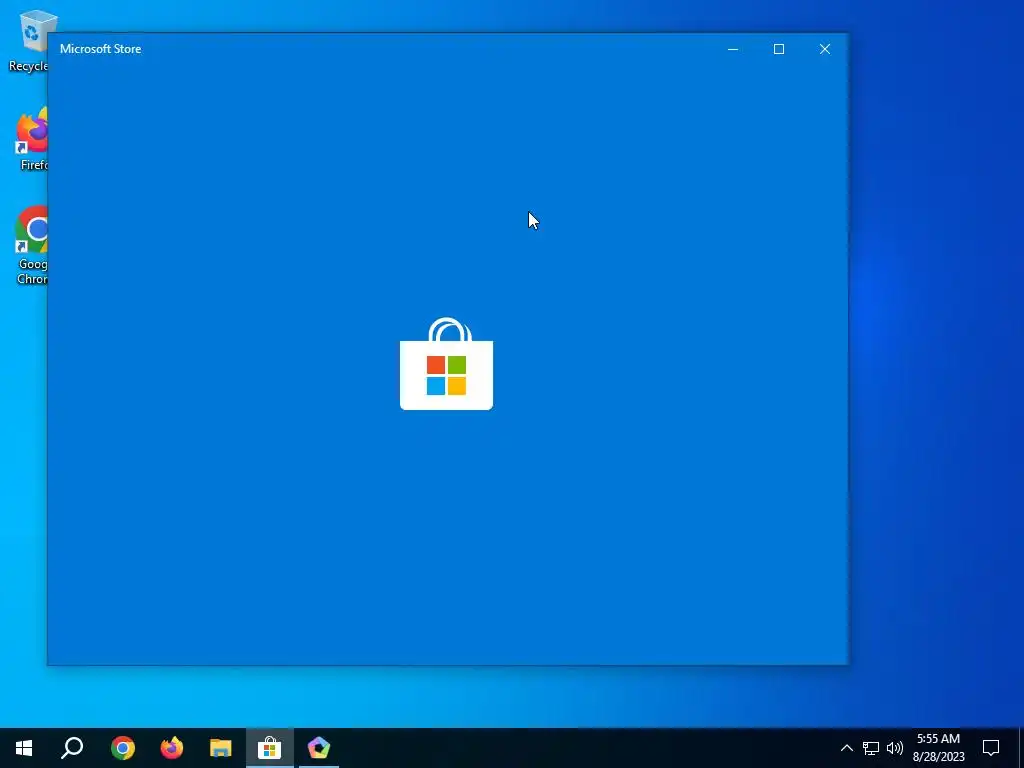The height and width of the screenshot is (768, 1024).
Task: Click the Microsoft Store title text
Action: click(x=101, y=49)
